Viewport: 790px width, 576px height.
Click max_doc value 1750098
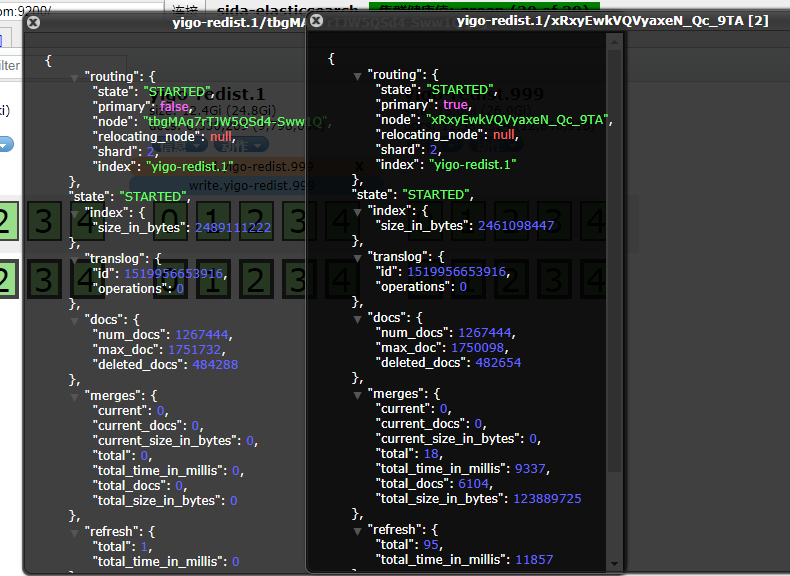coord(478,348)
